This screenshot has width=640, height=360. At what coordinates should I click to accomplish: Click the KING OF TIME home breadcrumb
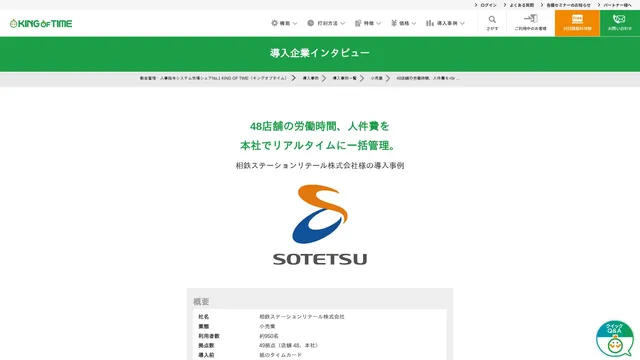213,78
